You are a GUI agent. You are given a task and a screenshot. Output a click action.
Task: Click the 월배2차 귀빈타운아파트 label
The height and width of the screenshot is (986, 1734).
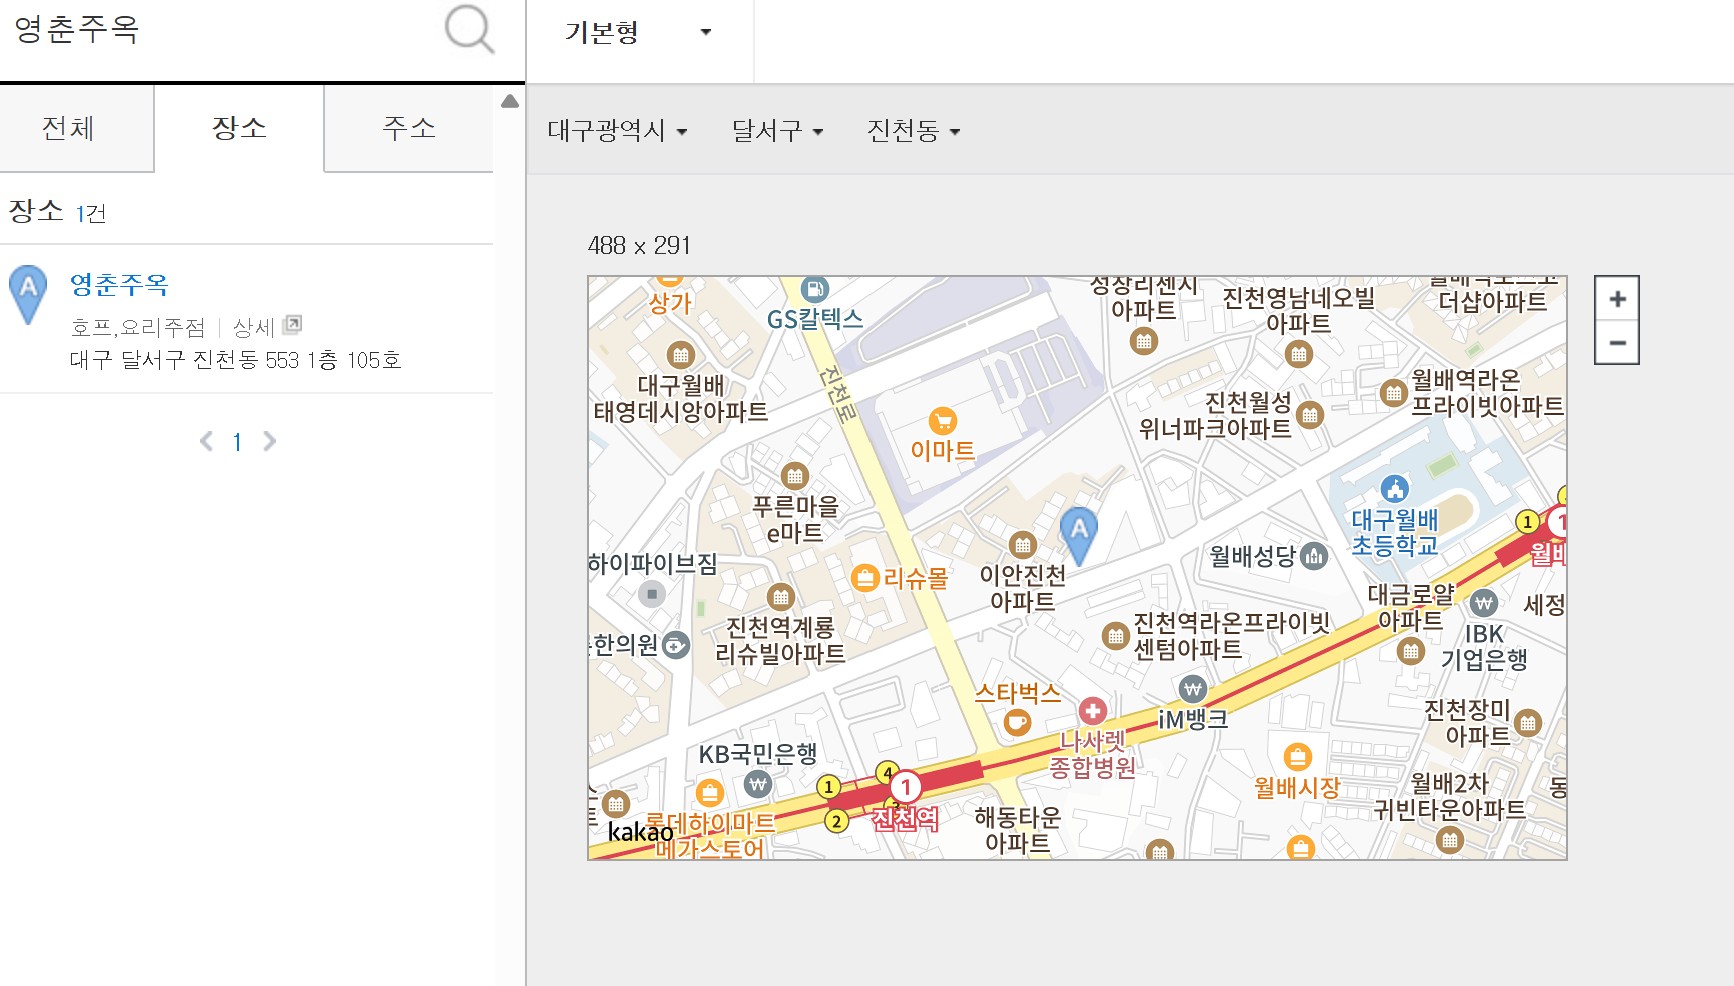pyautogui.click(x=1449, y=796)
